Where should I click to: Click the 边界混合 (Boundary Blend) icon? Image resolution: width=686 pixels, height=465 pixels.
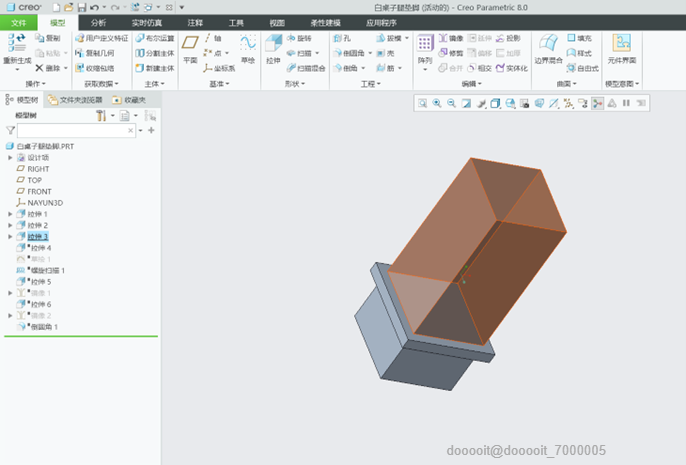549,46
